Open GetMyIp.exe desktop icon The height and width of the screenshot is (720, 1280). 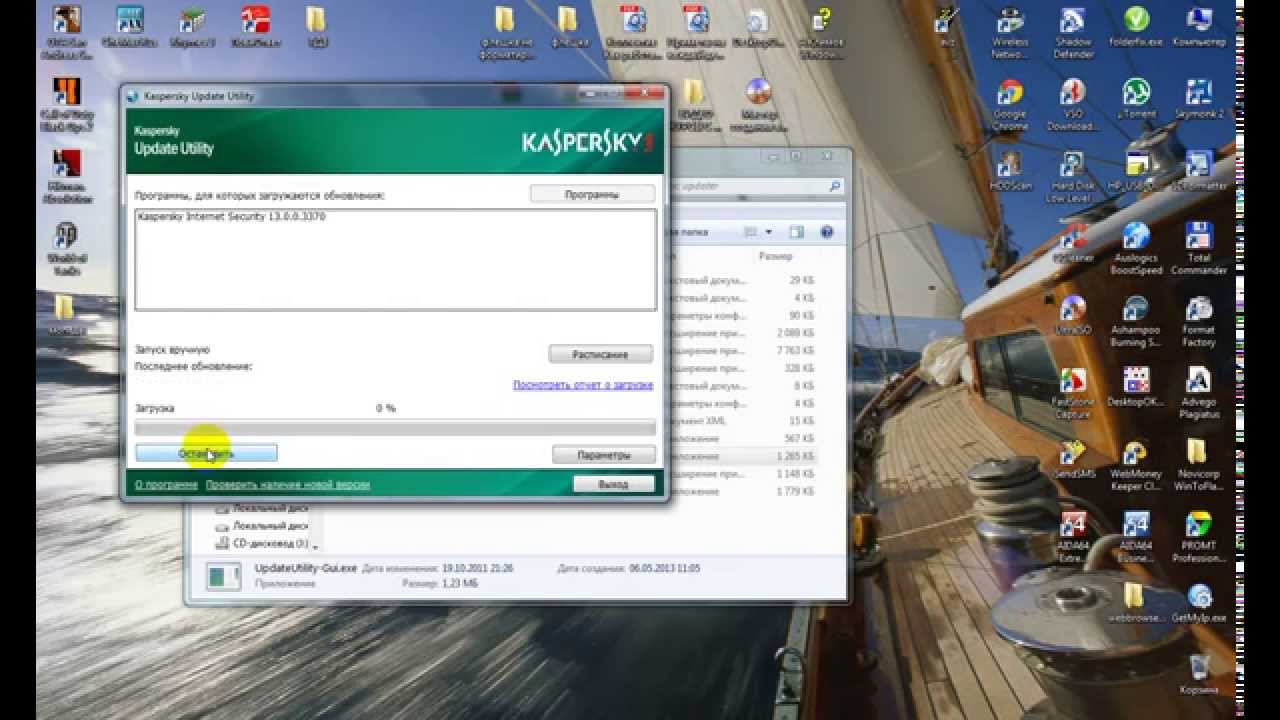pos(1198,603)
